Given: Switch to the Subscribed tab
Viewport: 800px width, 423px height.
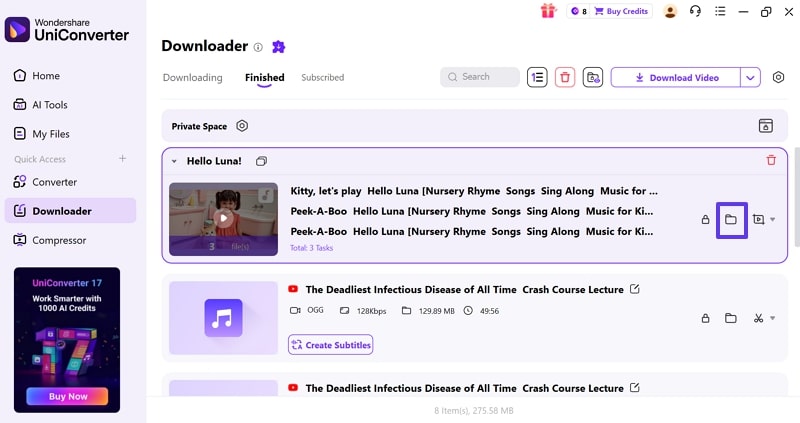Looking at the screenshot, I should 322,78.
